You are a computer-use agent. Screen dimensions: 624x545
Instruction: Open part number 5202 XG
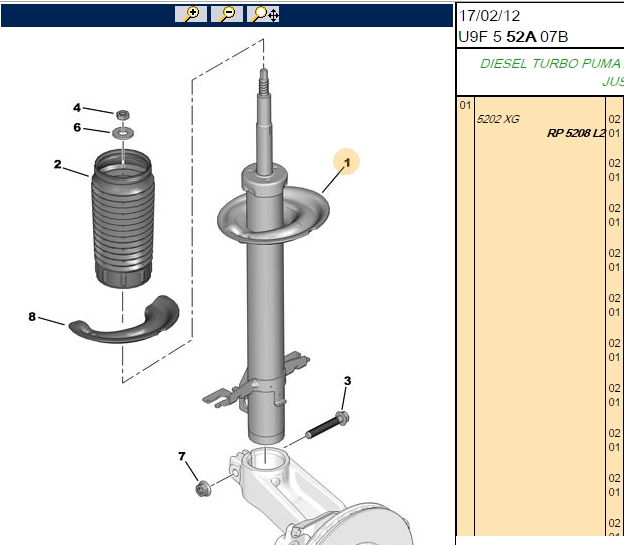pos(498,119)
